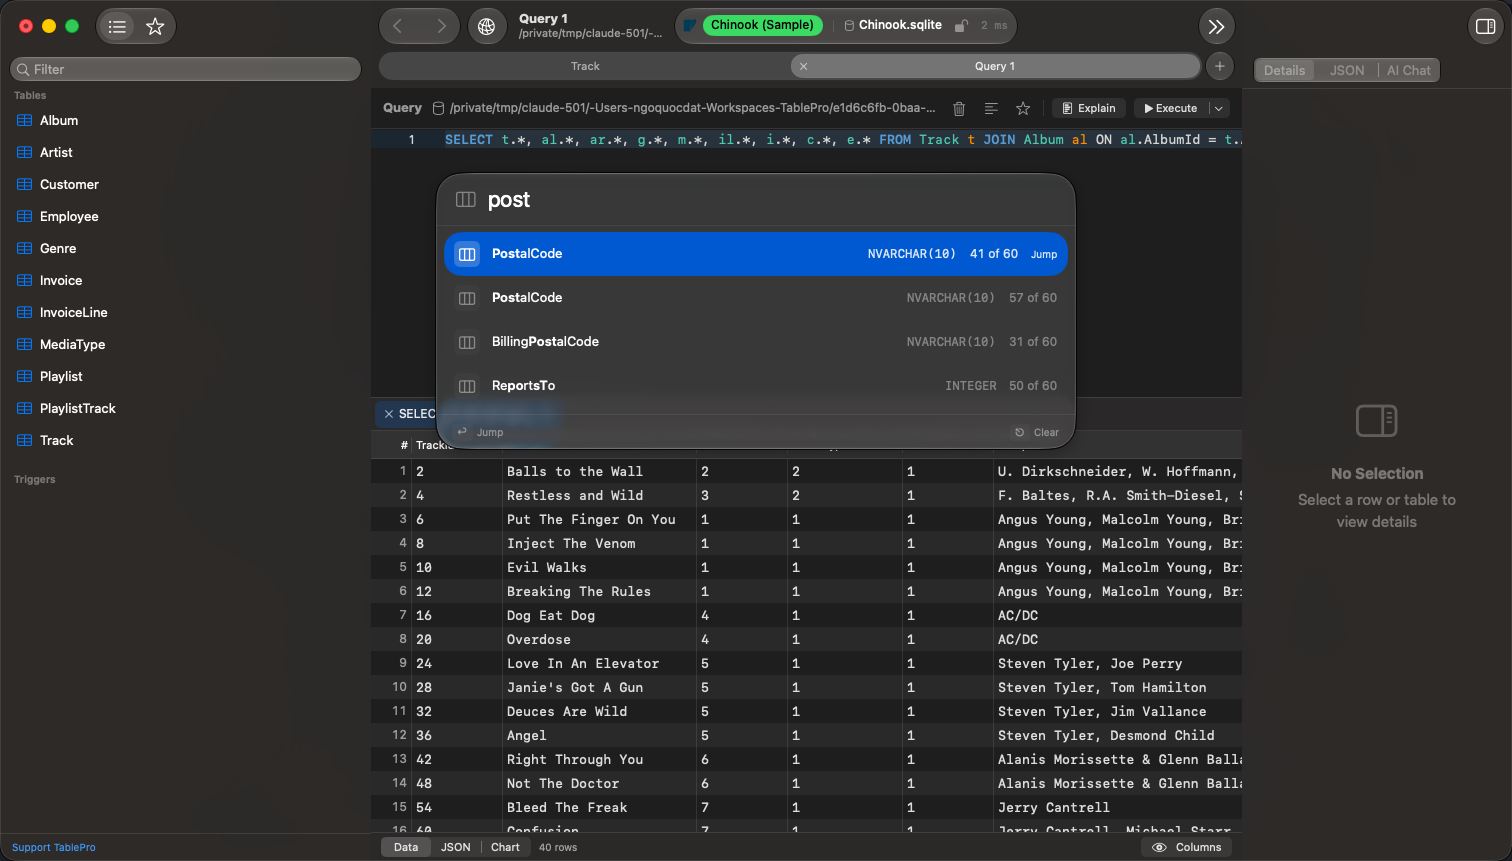
Task: Switch to the bottom JSON view
Action: point(456,847)
